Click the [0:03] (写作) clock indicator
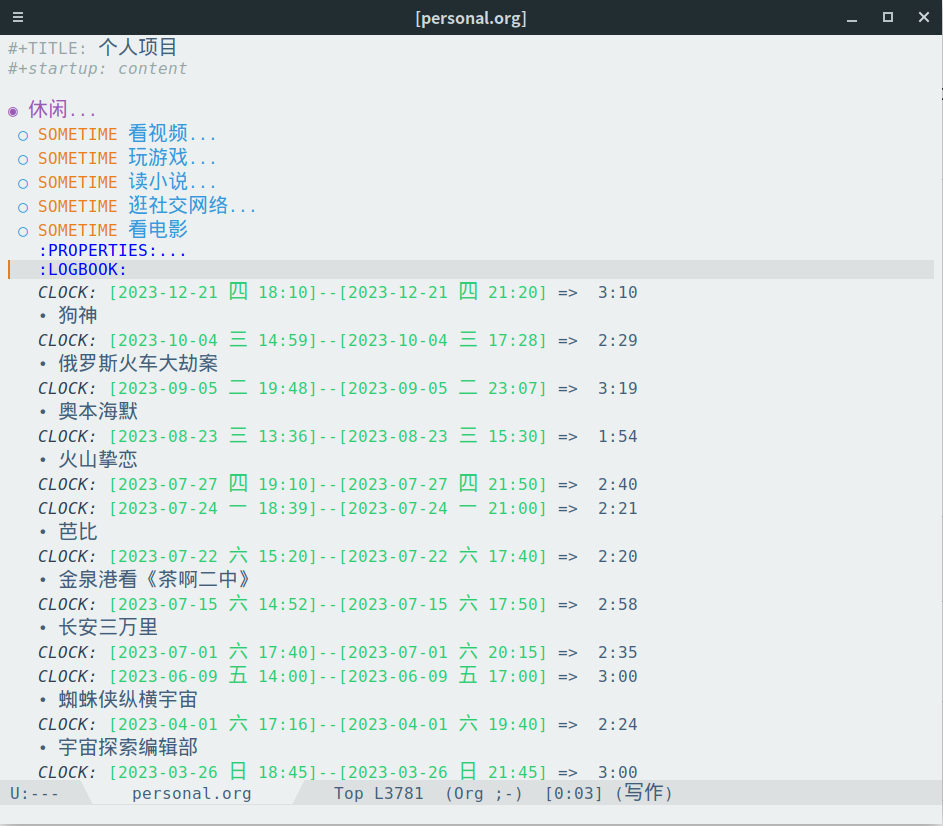This screenshot has height=826, width=943. click(609, 794)
